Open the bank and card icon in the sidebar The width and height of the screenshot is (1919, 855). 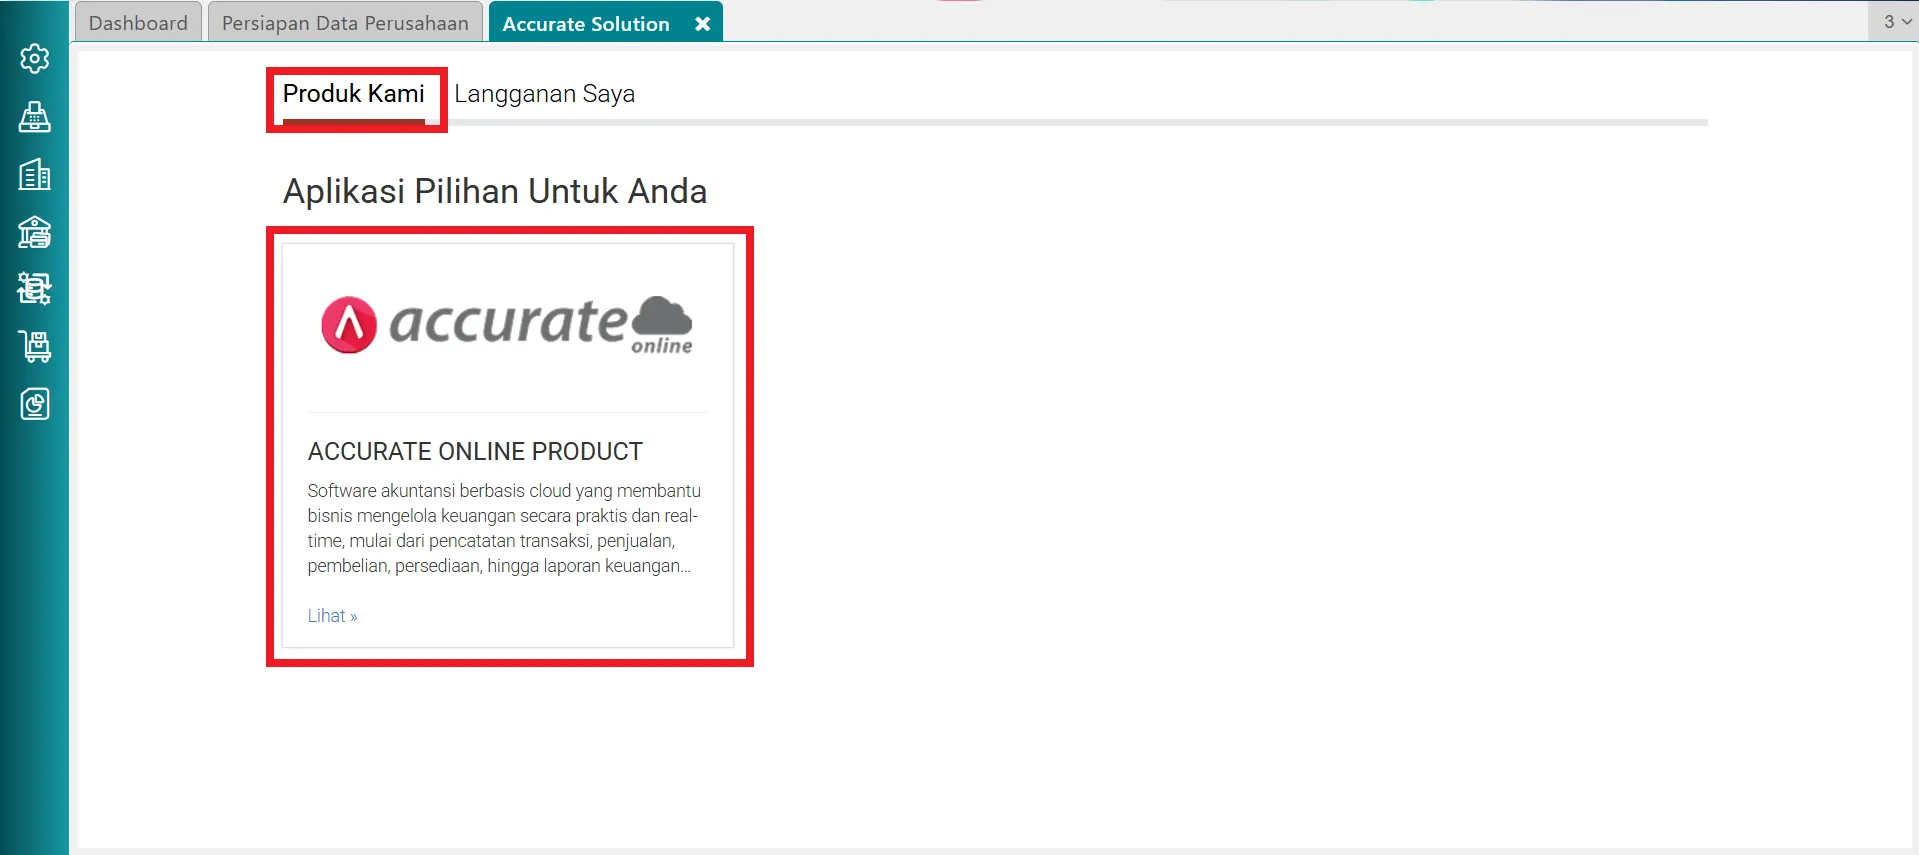pyautogui.click(x=35, y=232)
